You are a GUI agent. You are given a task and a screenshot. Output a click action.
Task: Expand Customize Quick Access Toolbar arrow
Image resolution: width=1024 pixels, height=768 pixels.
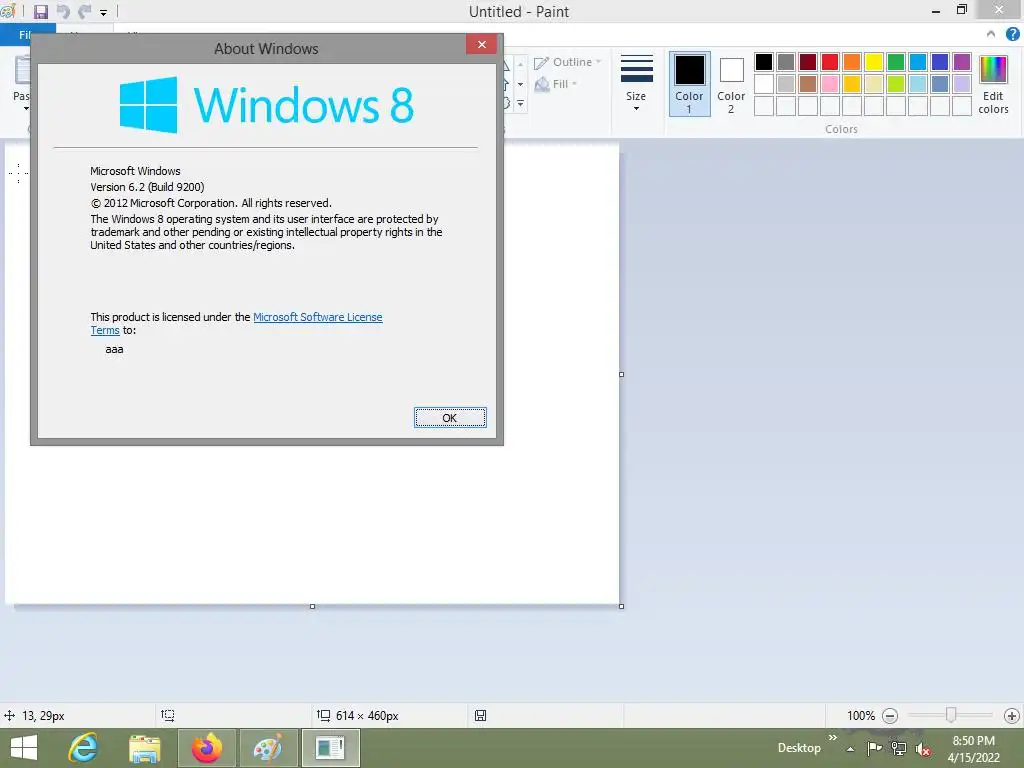coord(103,12)
